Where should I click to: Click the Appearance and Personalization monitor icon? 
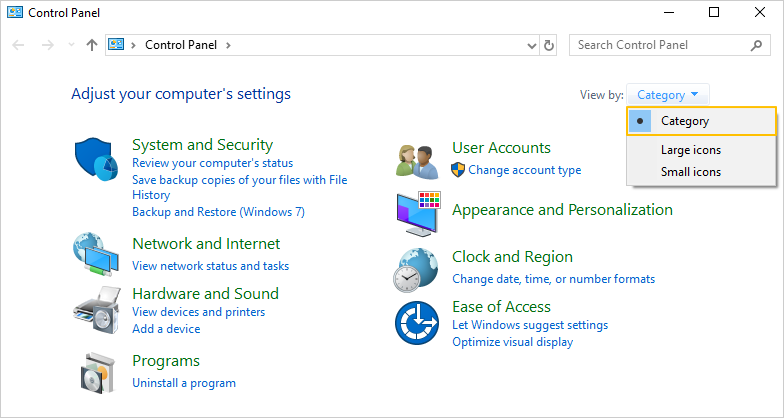pyautogui.click(x=418, y=213)
